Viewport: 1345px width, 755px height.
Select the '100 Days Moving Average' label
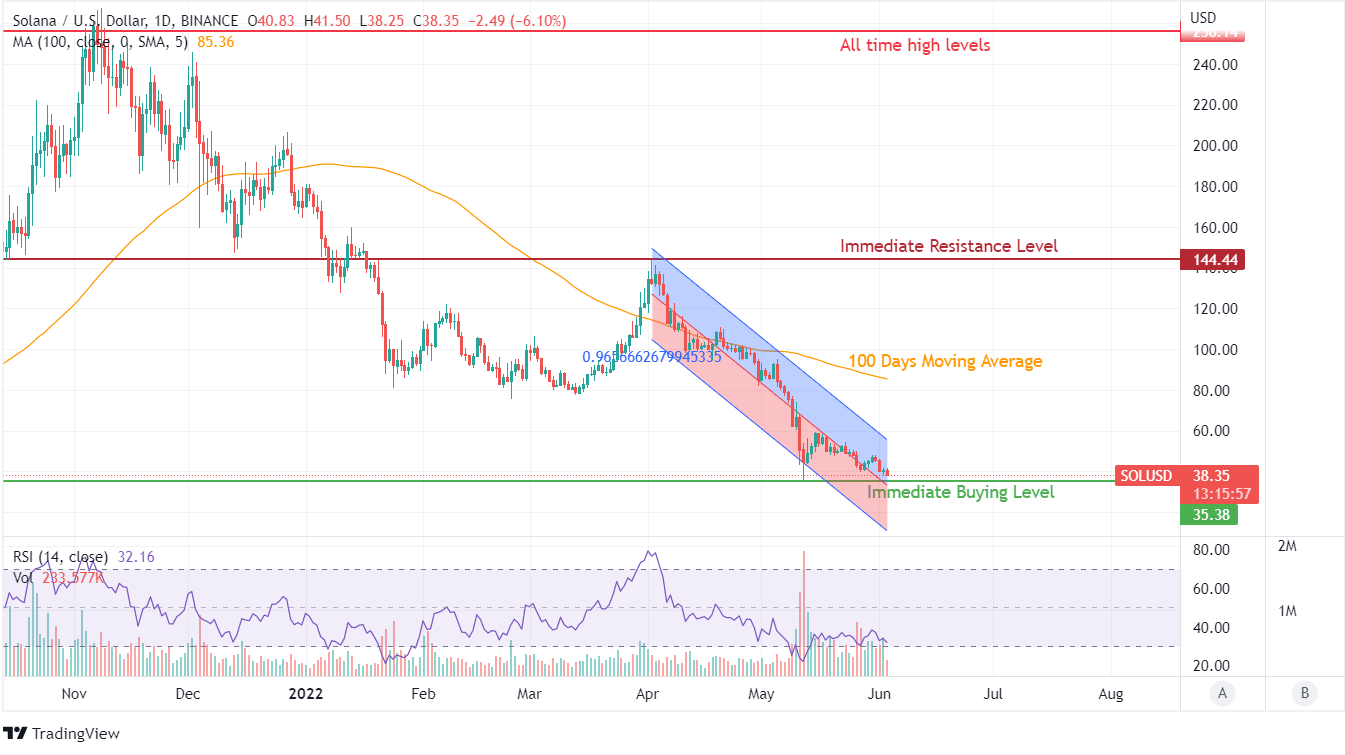click(945, 361)
